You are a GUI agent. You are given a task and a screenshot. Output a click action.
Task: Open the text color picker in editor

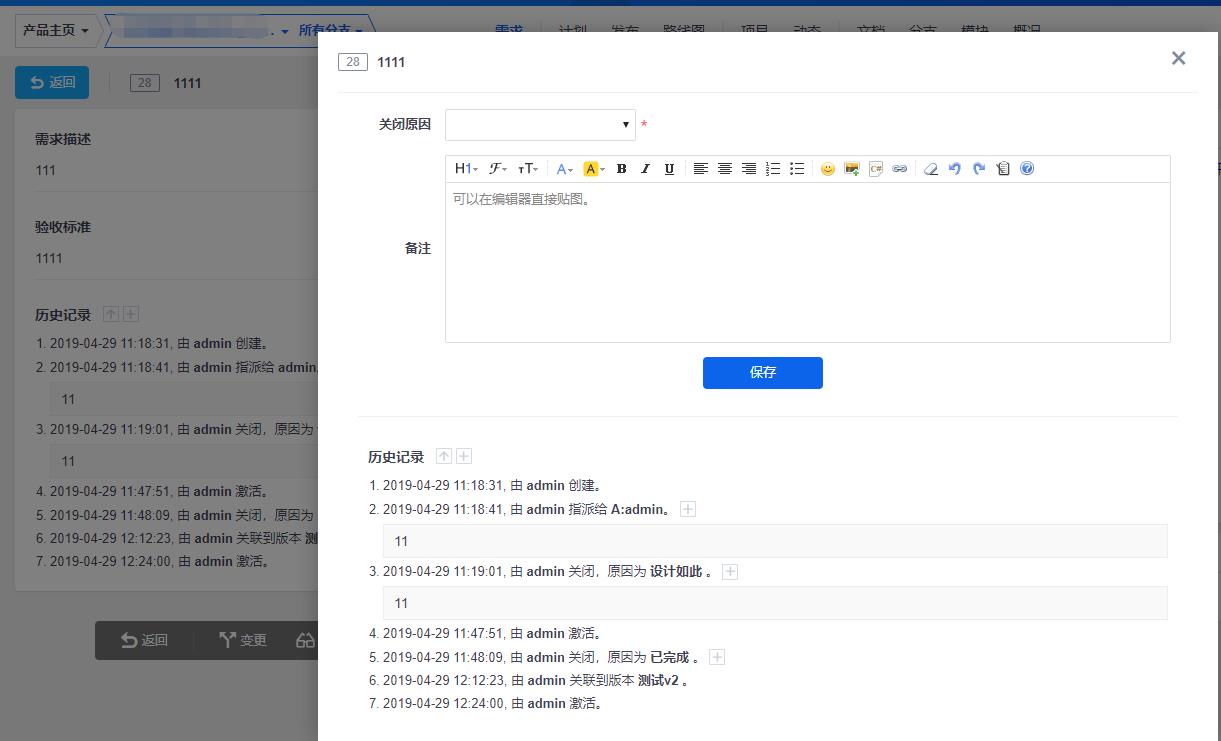[x=565, y=169]
